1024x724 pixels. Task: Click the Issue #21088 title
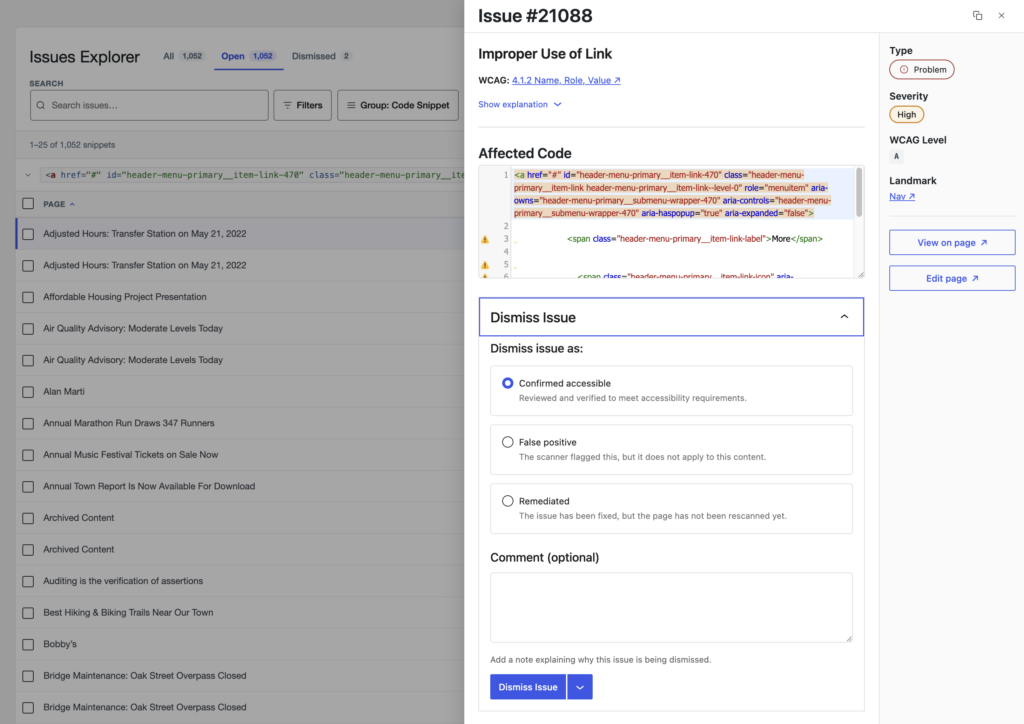click(535, 16)
